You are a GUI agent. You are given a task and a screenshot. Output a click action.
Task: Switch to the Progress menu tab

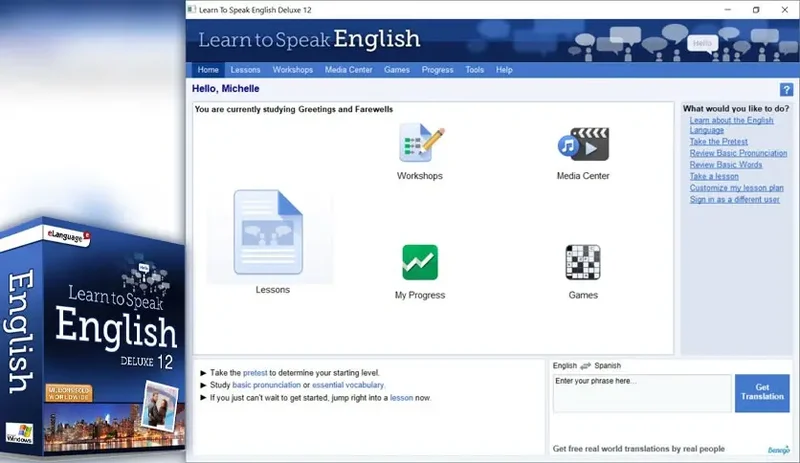point(437,70)
